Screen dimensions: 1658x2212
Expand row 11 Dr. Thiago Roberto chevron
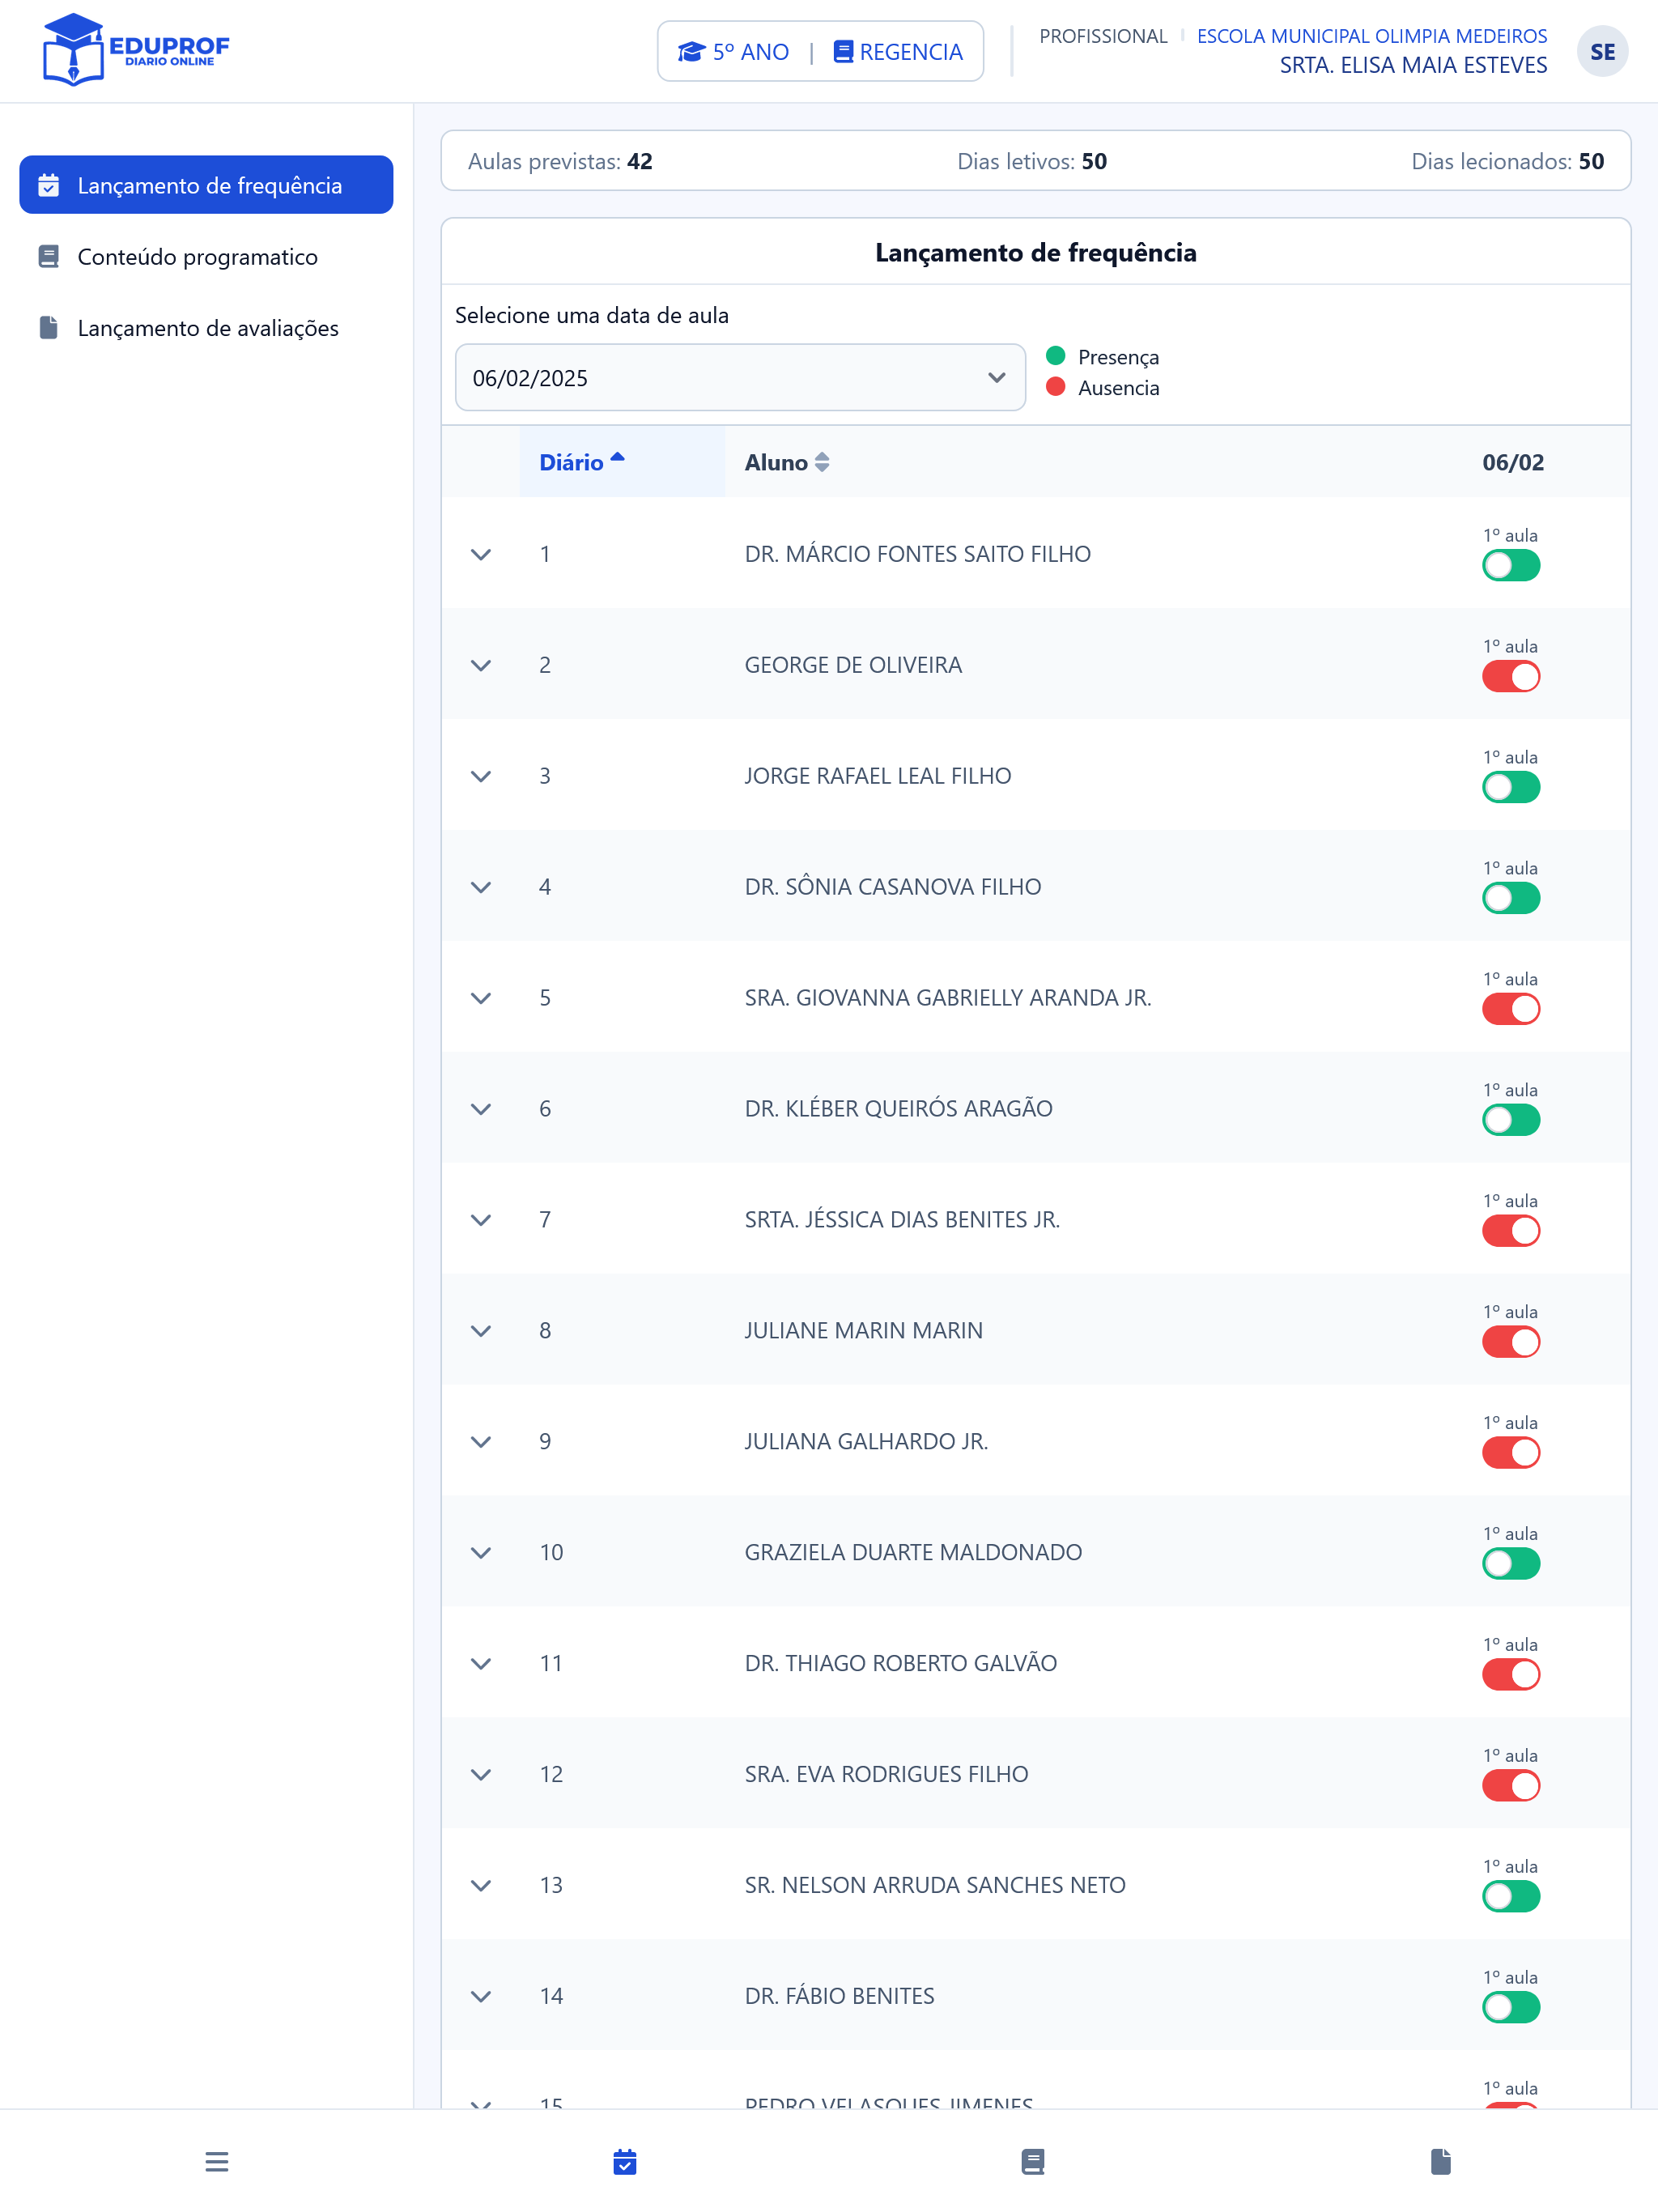(481, 1664)
